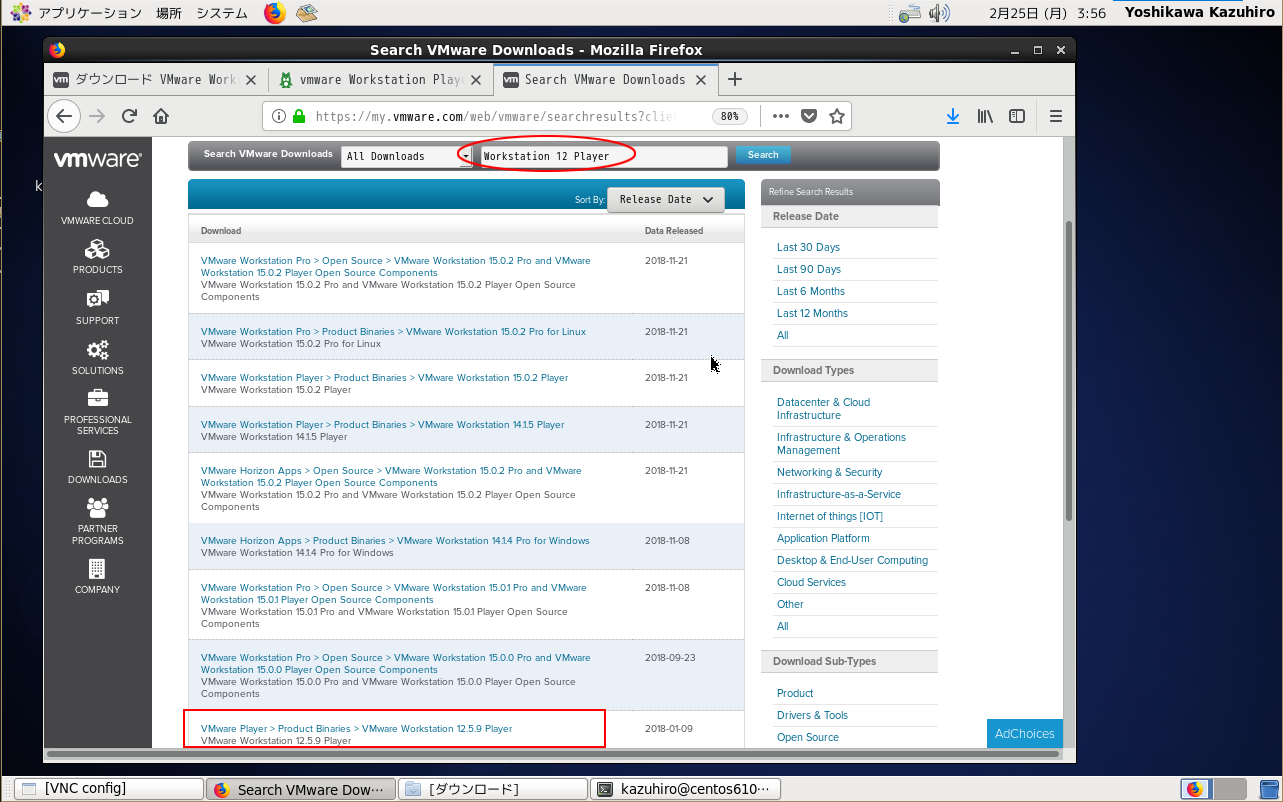Click the Firefox reload page icon
Image resolution: width=1283 pixels, height=802 pixels.
click(x=129, y=116)
